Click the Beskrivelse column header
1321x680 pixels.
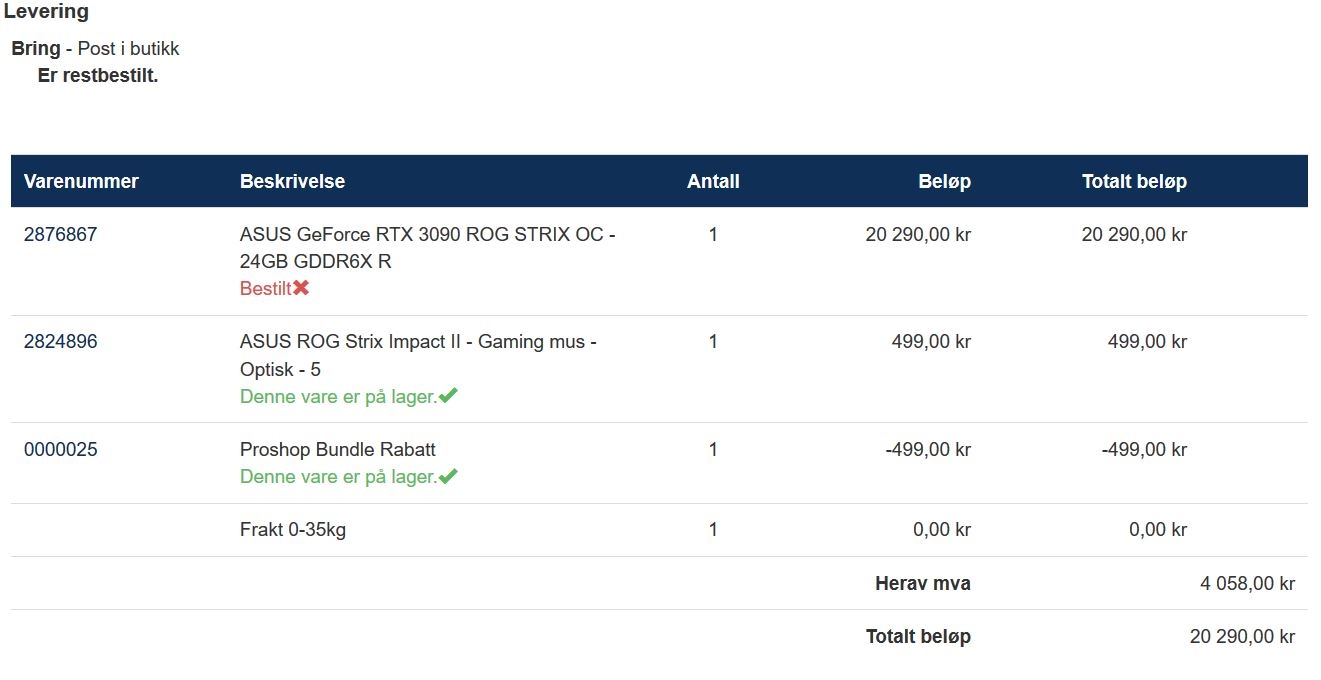[x=292, y=181]
